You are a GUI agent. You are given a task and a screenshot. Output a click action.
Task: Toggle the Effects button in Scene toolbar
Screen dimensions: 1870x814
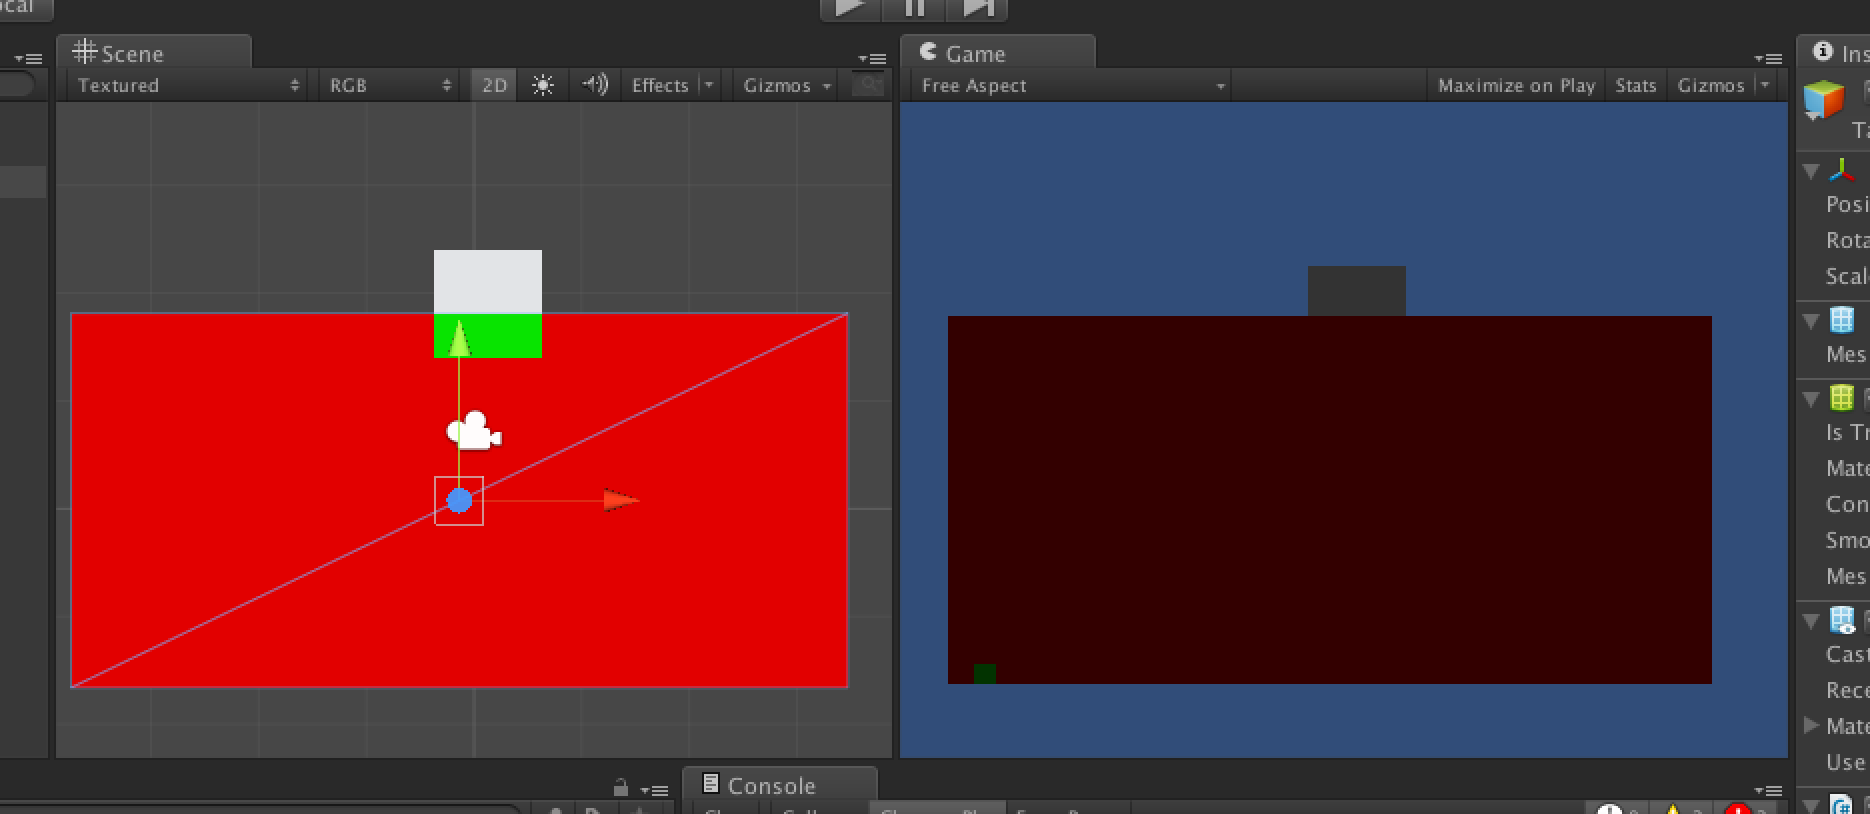[x=660, y=85]
